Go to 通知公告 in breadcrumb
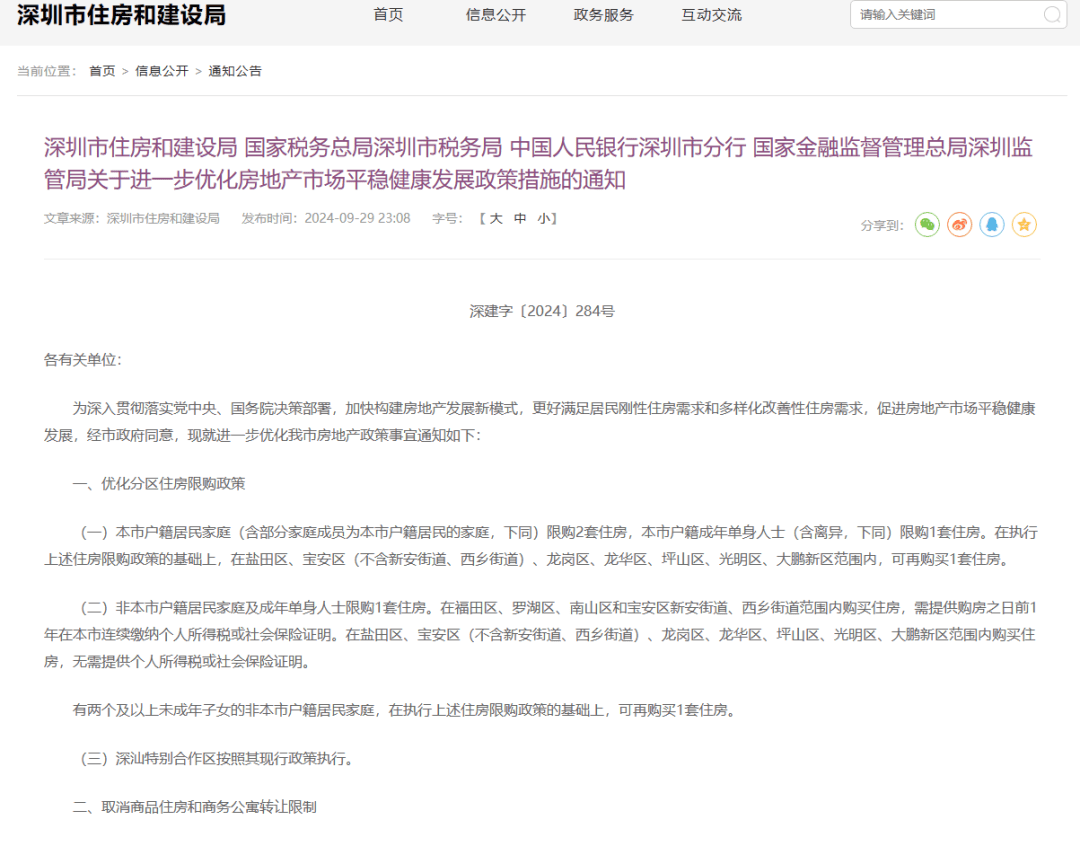Image resolution: width=1080 pixels, height=846 pixels. tap(235, 71)
